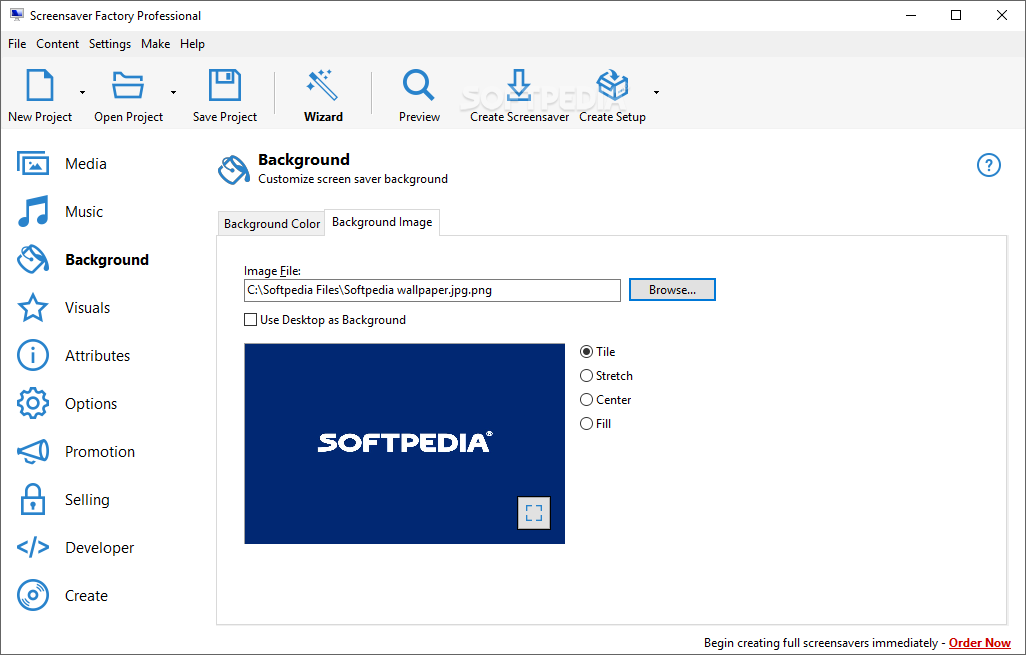Switch to the Background Color tab

click(272, 224)
